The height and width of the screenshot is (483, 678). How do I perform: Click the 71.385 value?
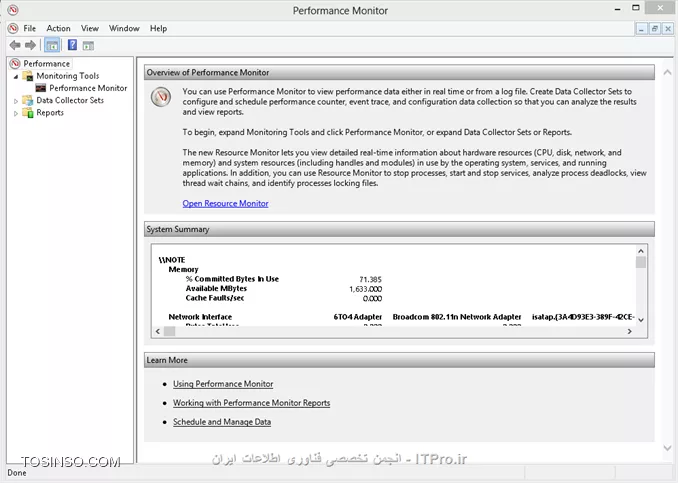coord(371,279)
